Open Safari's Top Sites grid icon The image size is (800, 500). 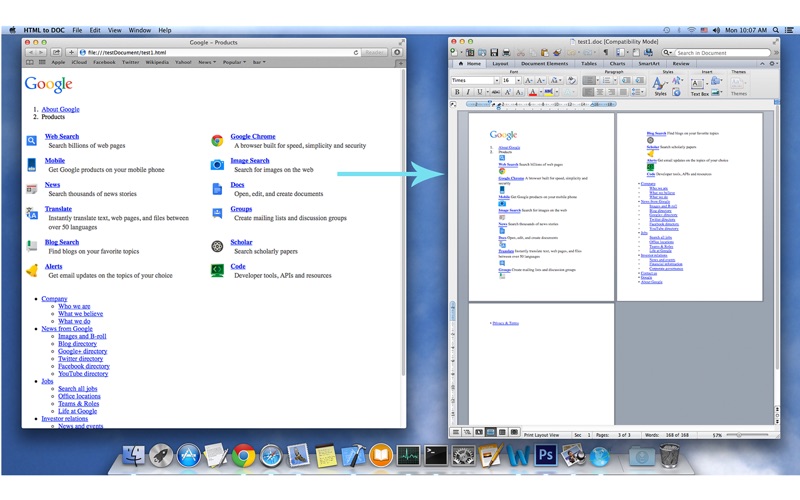[42, 62]
